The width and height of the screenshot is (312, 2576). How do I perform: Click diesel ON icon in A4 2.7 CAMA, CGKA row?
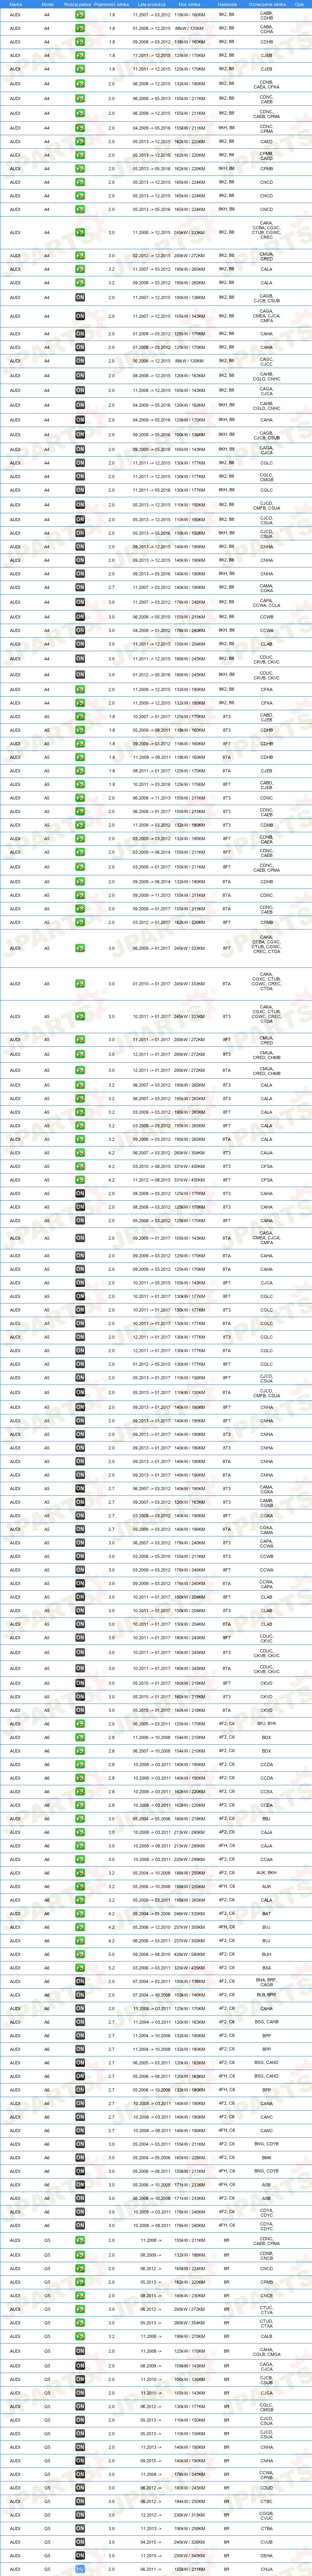tap(80, 588)
